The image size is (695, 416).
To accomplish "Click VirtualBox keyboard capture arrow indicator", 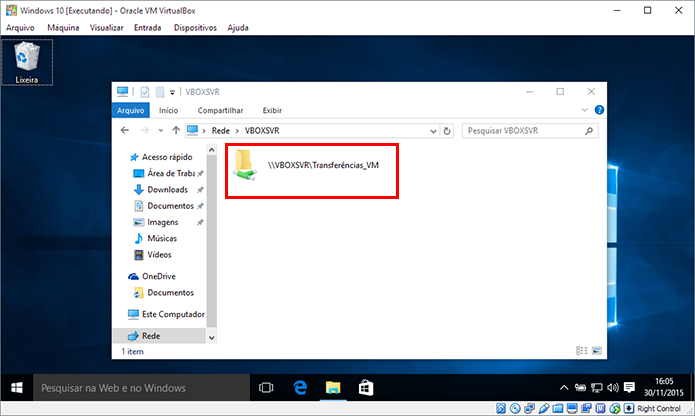I will pos(629,408).
